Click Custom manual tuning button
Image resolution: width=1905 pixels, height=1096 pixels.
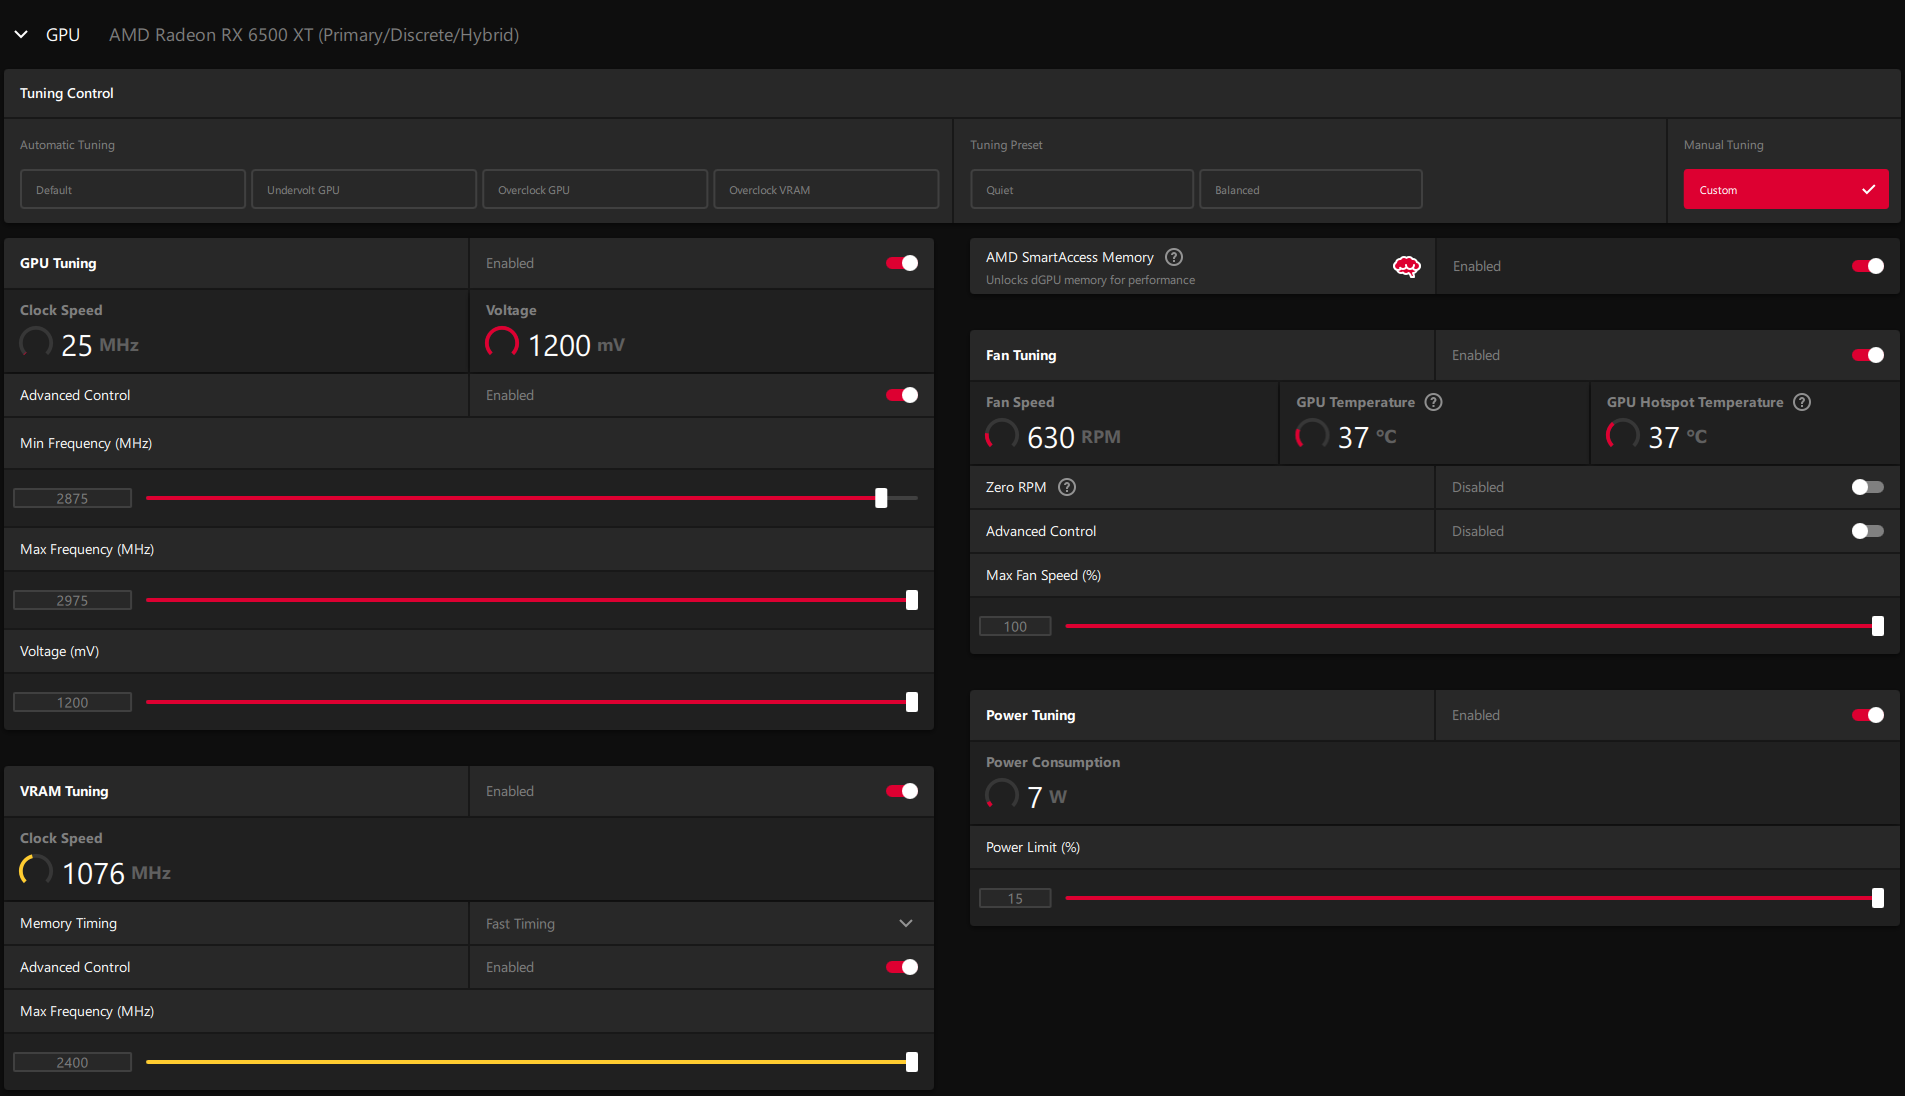(x=1786, y=189)
